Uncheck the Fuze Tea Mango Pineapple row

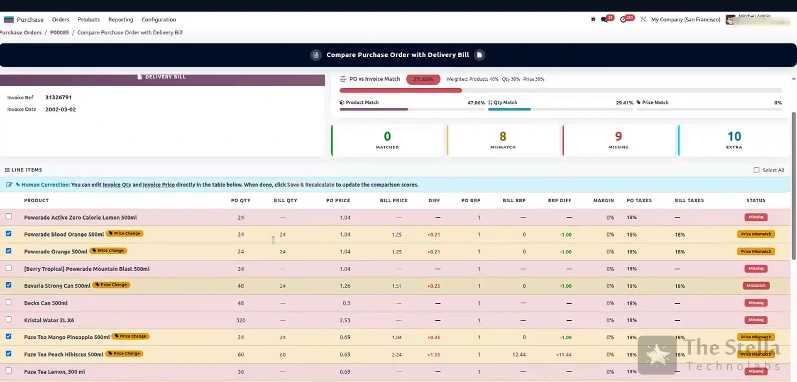click(x=9, y=336)
